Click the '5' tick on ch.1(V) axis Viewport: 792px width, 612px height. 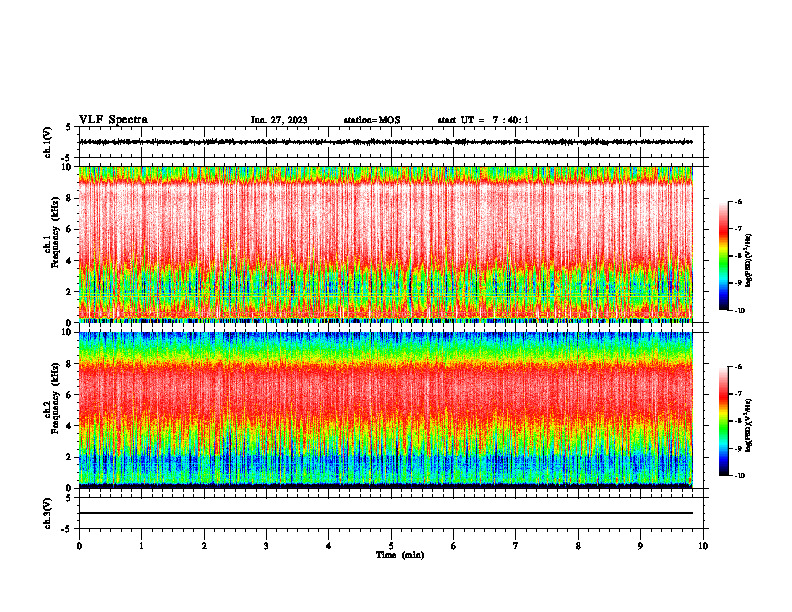[69, 127]
